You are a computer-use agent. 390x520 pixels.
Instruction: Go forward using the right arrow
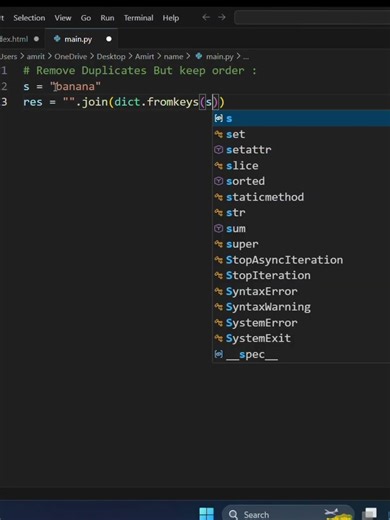tap(222, 17)
